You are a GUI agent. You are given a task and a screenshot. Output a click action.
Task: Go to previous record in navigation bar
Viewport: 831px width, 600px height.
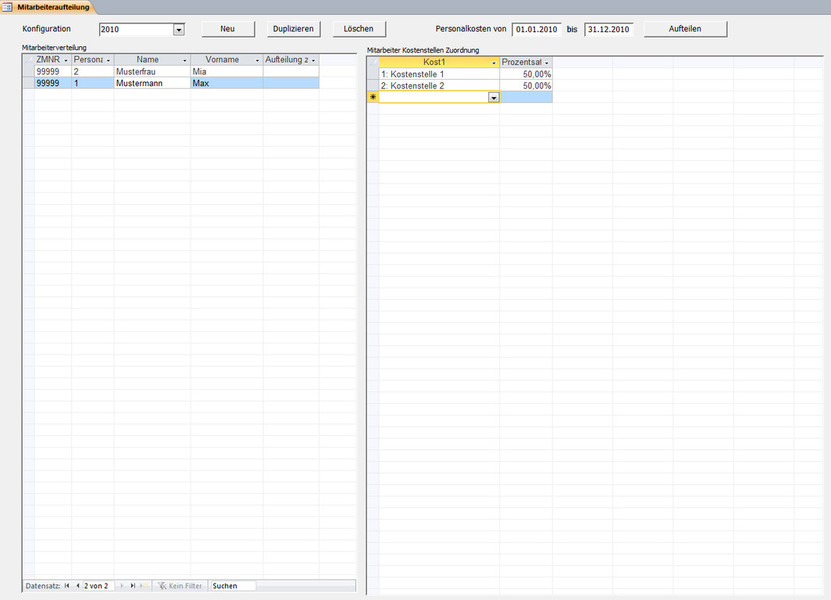tap(78, 586)
